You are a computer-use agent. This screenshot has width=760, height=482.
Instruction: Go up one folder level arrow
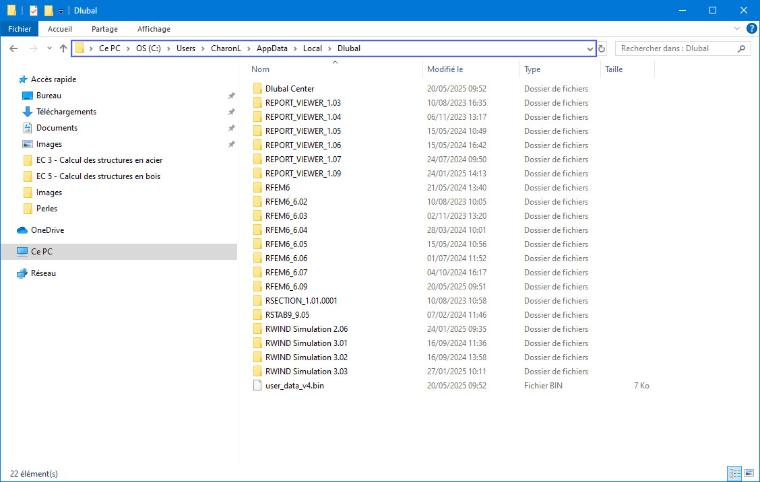click(x=63, y=48)
